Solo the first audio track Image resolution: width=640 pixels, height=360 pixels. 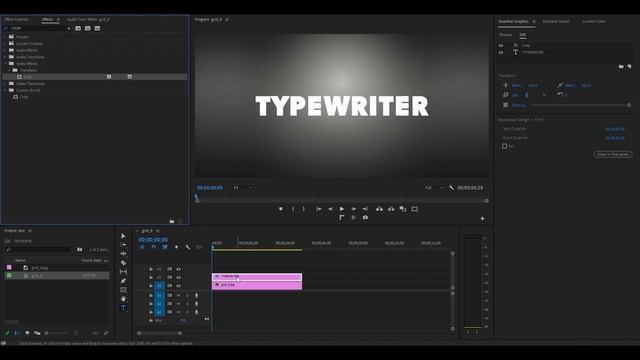coord(187,295)
